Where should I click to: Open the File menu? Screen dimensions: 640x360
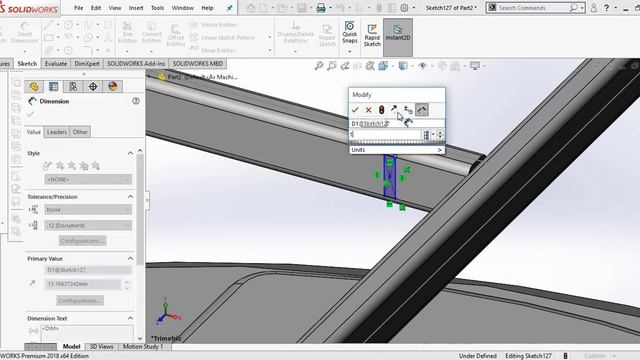78,8
